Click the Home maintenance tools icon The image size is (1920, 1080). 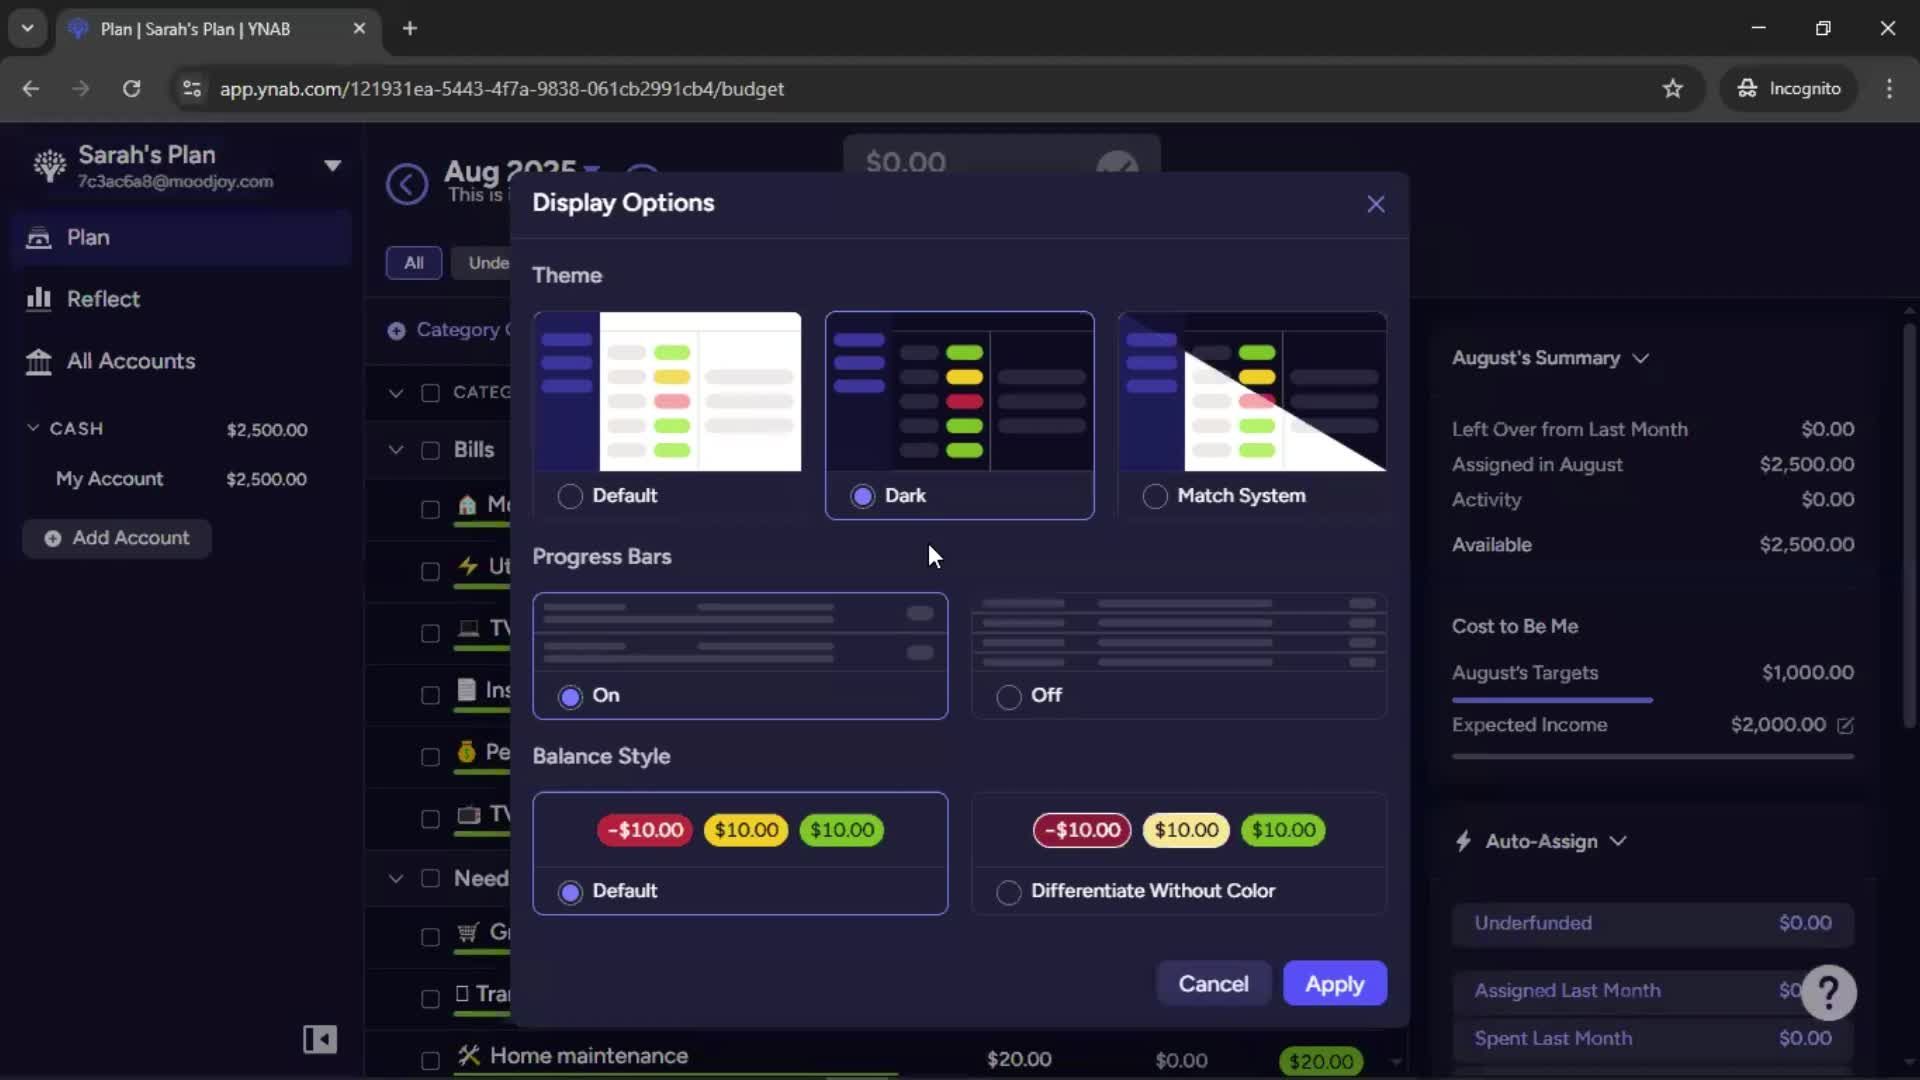pyautogui.click(x=468, y=1055)
